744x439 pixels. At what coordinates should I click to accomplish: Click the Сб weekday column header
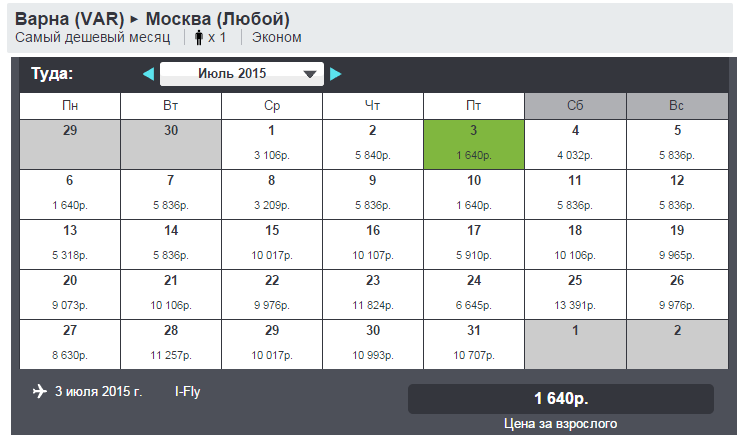click(575, 106)
